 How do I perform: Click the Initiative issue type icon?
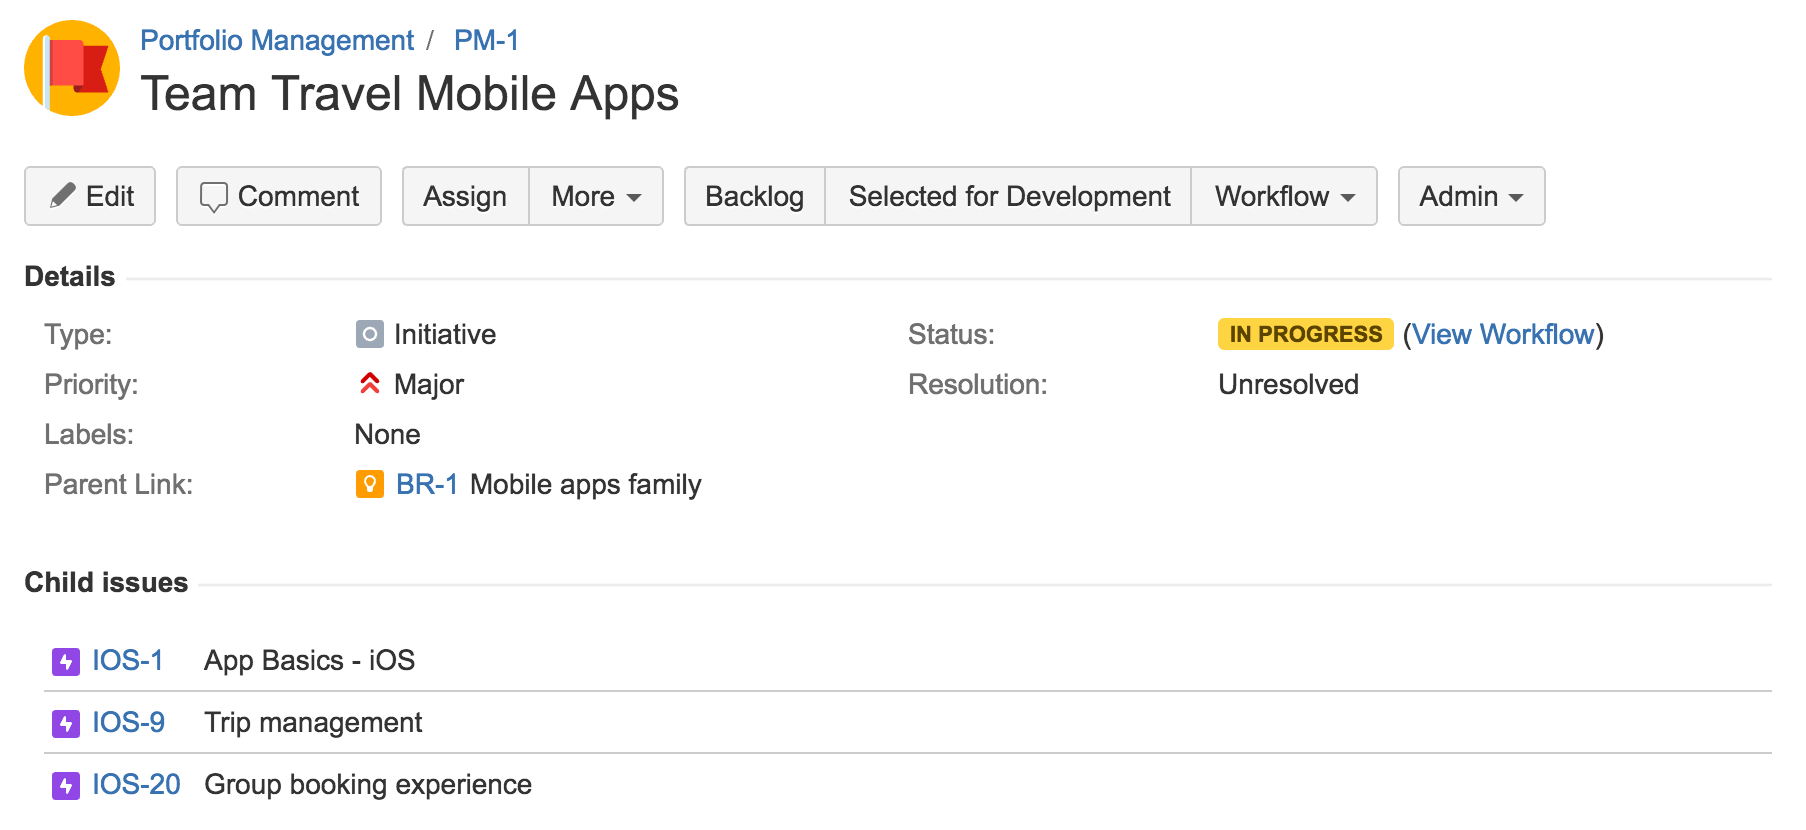point(369,334)
